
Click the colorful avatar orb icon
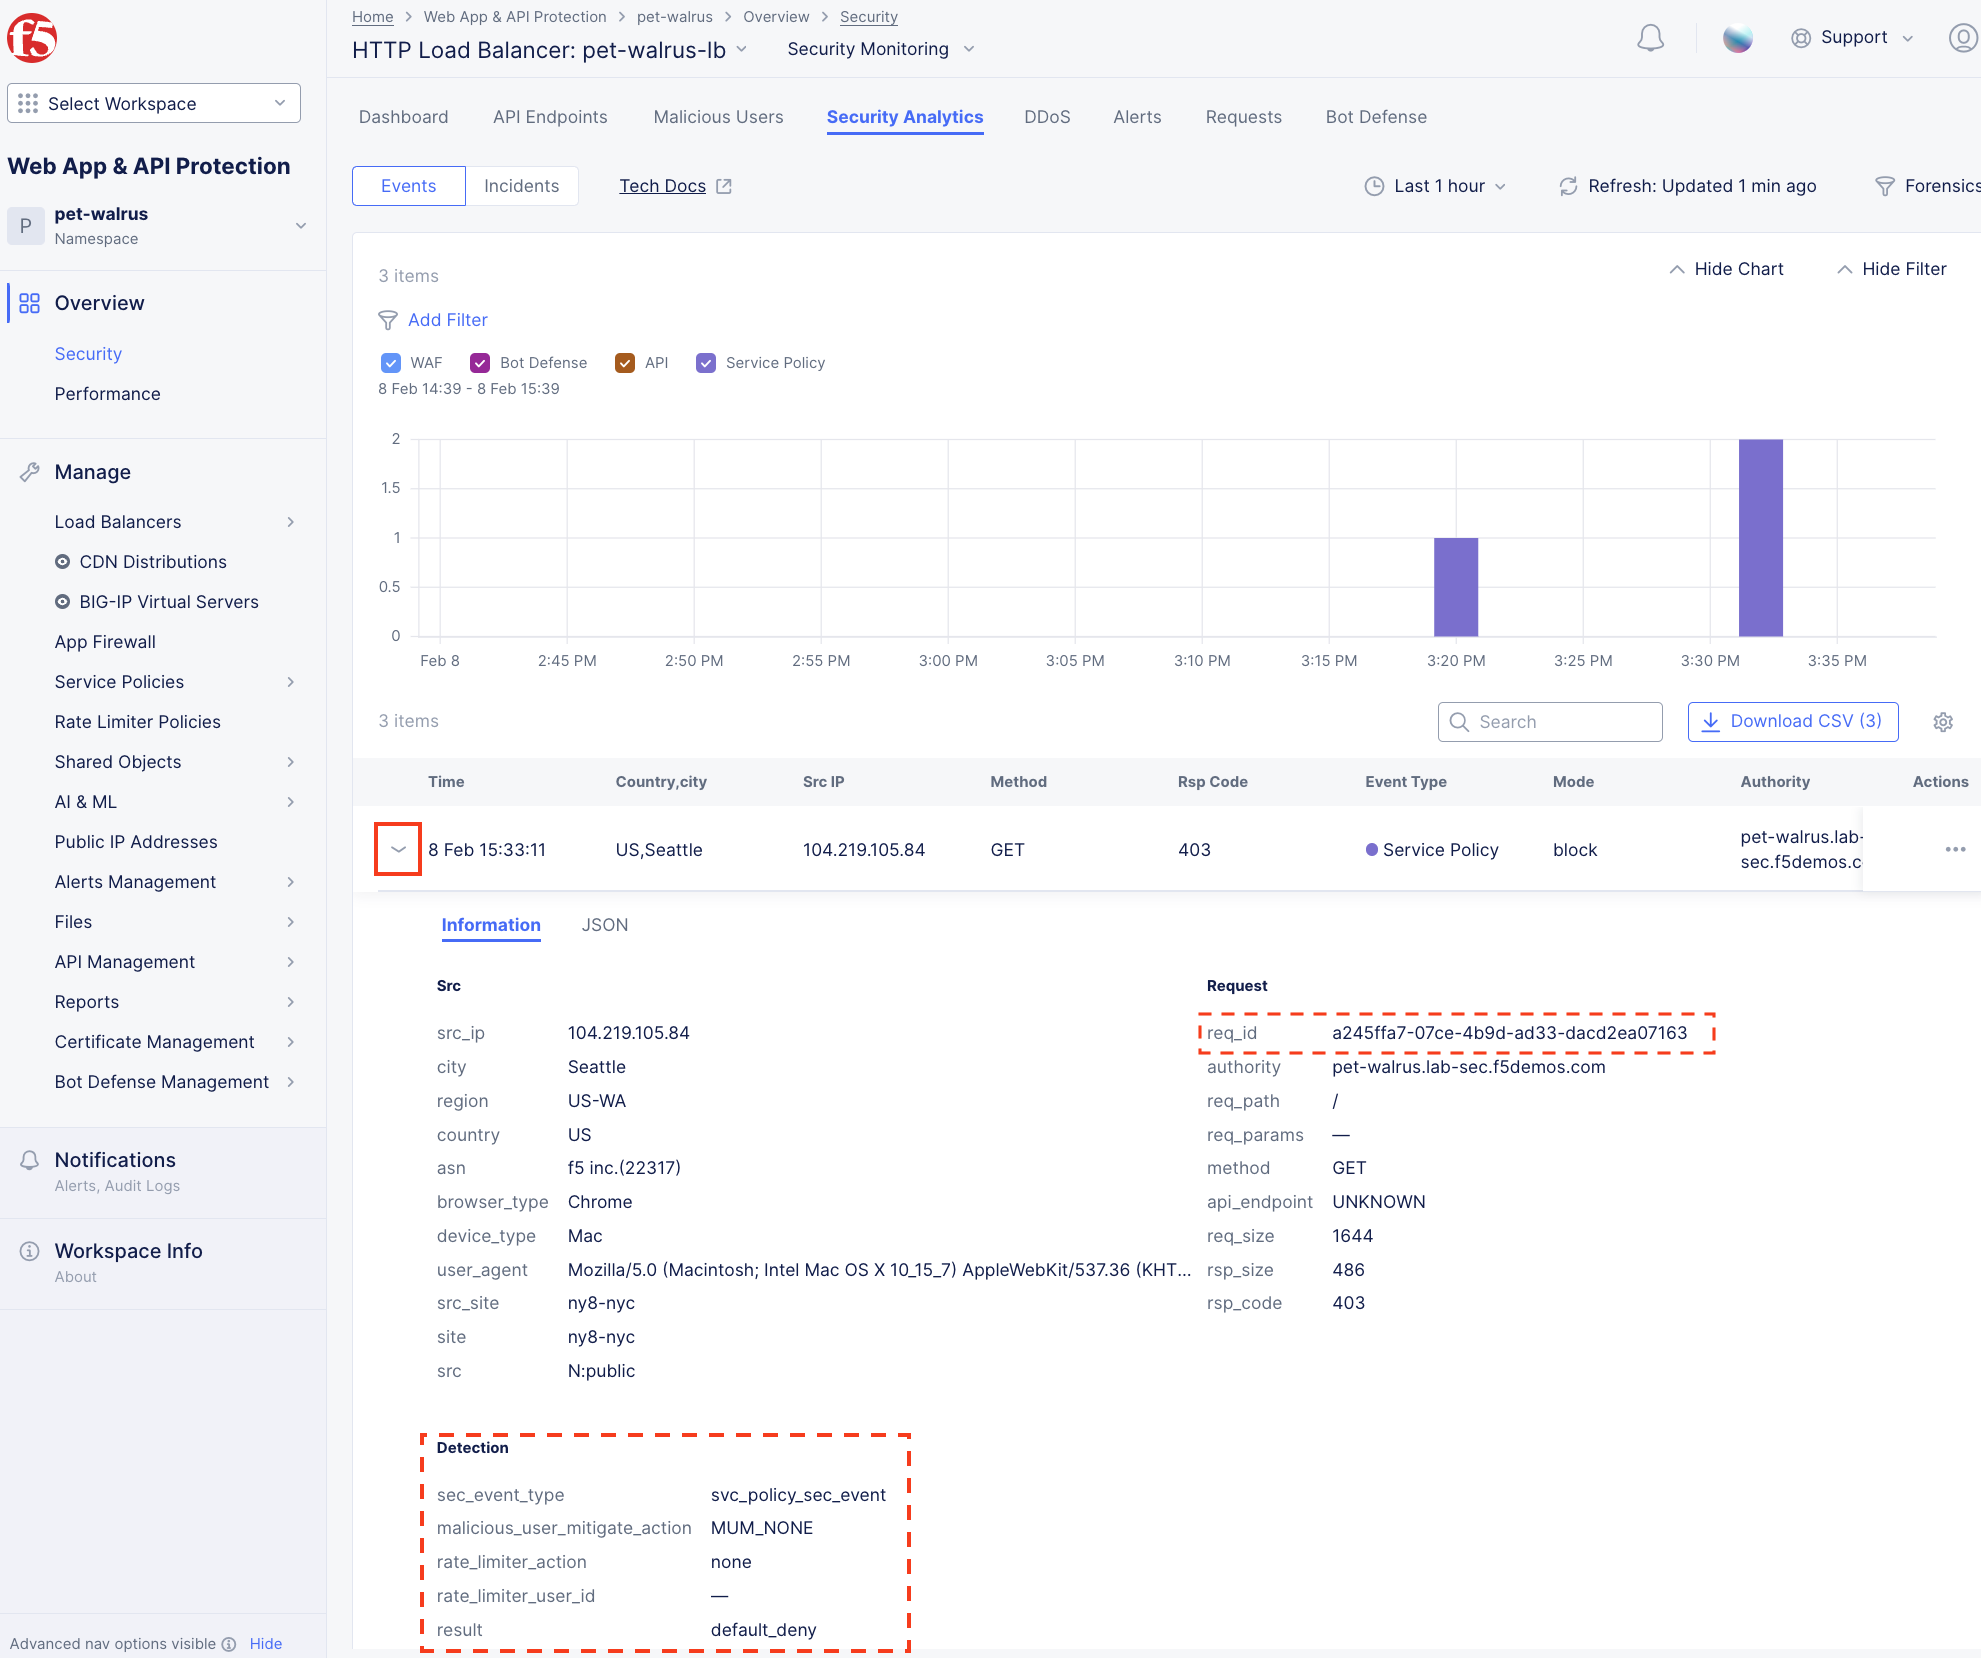click(x=1738, y=38)
